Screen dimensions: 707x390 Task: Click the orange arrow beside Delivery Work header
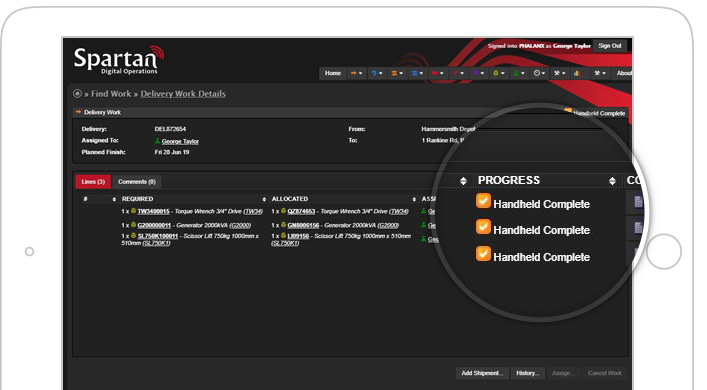coord(78,112)
